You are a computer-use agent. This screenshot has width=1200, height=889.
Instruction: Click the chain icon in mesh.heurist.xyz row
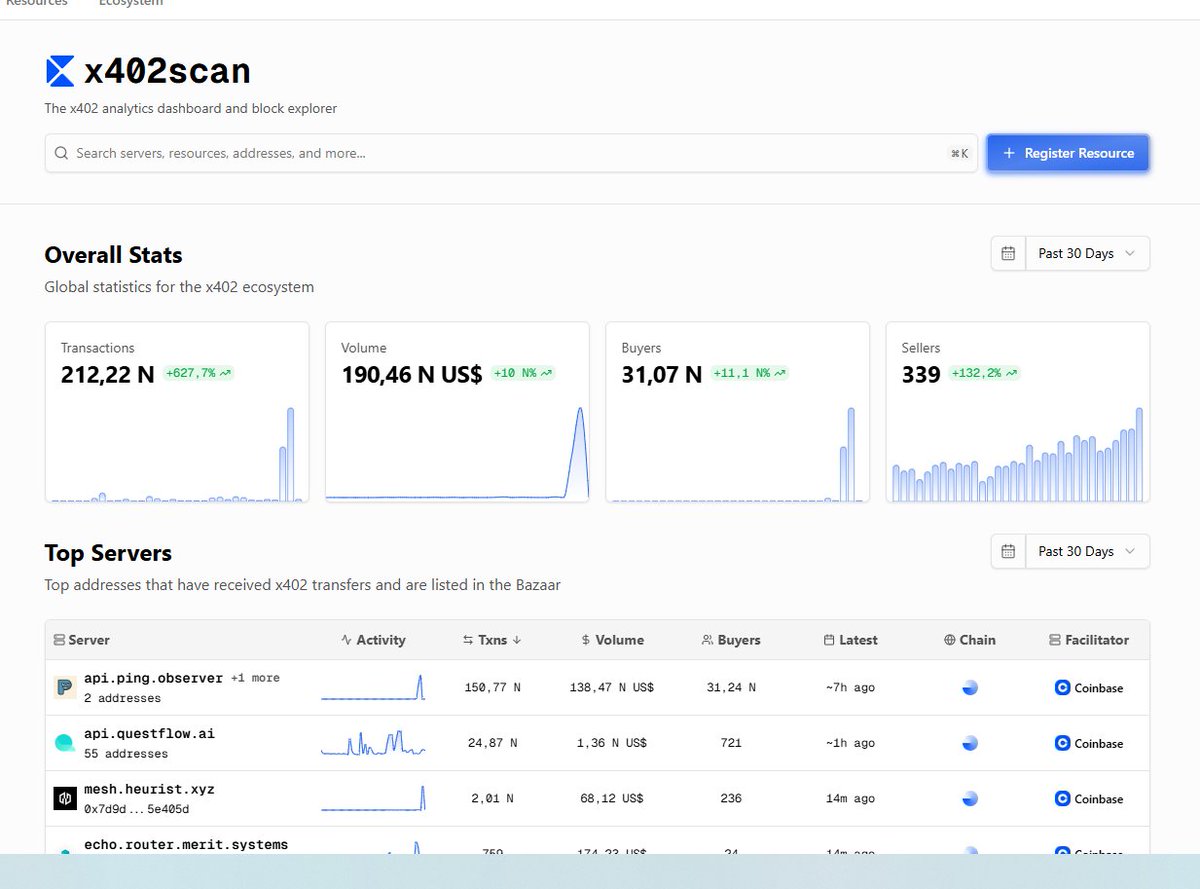969,799
